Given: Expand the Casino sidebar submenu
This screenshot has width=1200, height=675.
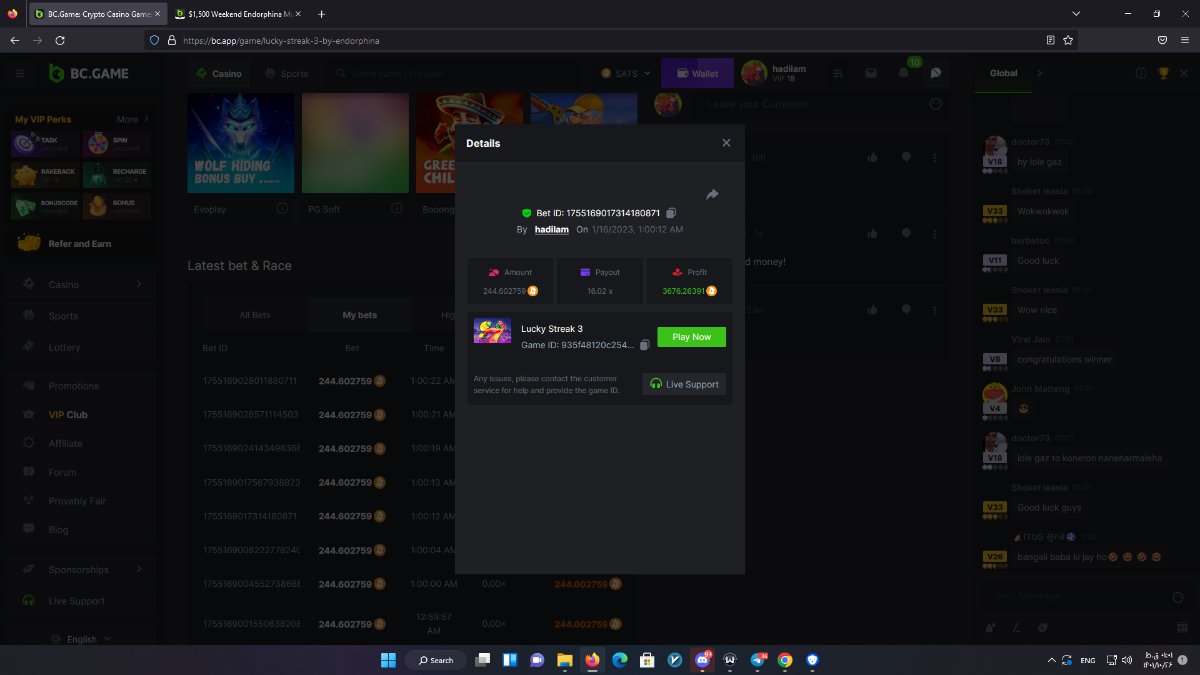Looking at the screenshot, I should (139, 285).
